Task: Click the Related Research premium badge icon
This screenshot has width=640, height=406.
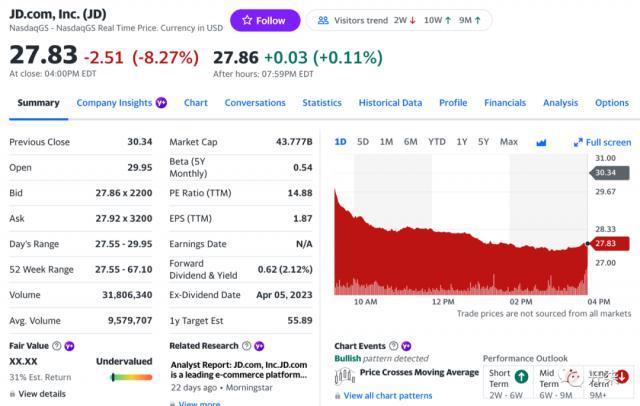Action: tap(258, 346)
